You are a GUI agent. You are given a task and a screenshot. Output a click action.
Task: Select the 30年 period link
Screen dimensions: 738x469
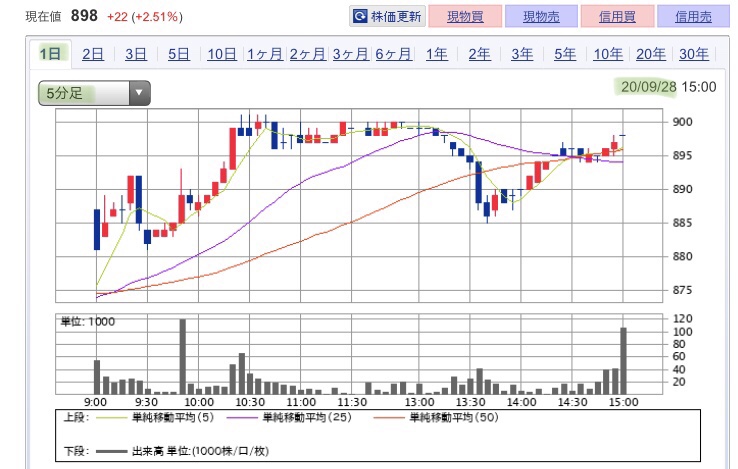(x=694, y=54)
